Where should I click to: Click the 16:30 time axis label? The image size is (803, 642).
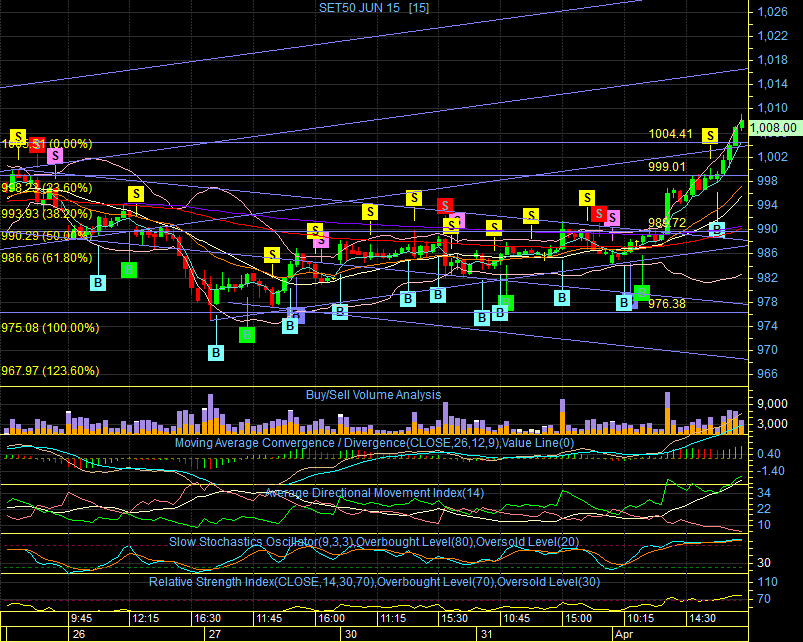coord(207,618)
